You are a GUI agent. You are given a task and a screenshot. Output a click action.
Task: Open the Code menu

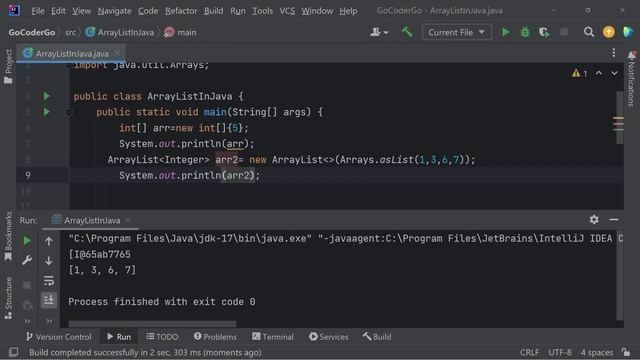point(148,11)
